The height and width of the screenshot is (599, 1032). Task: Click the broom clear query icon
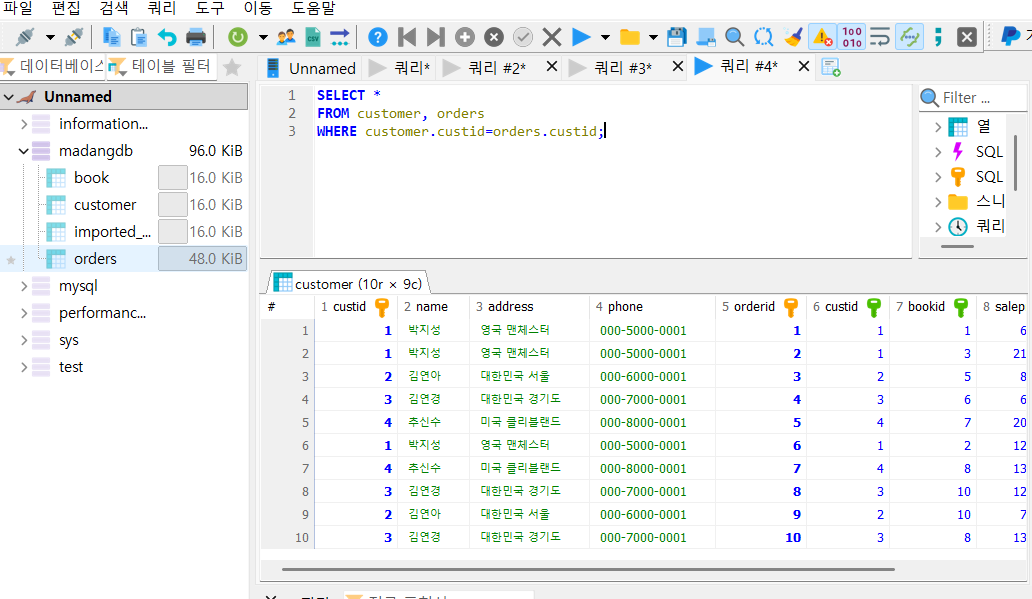tap(793, 37)
